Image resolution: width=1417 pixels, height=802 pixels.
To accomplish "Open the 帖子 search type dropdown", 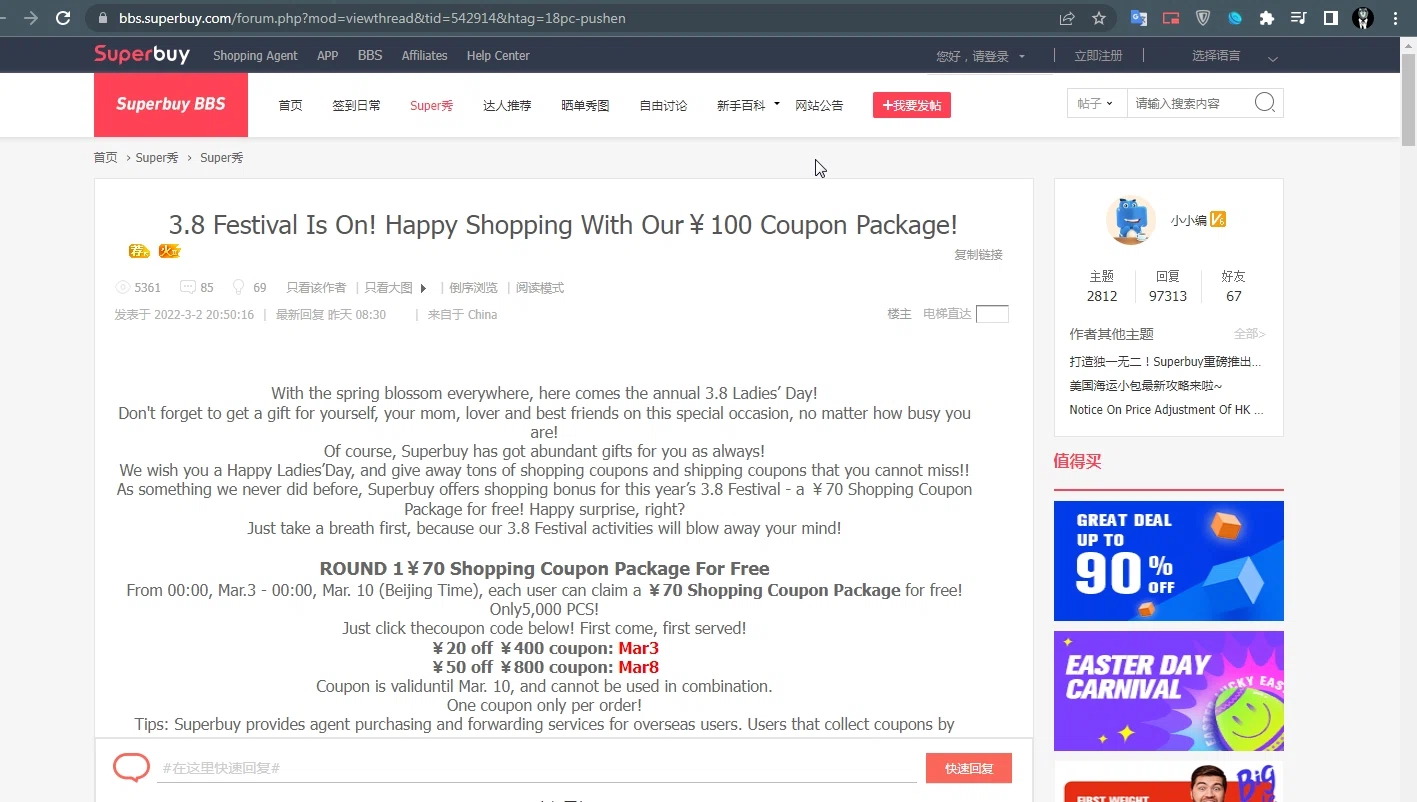I will click(x=1096, y=103).
